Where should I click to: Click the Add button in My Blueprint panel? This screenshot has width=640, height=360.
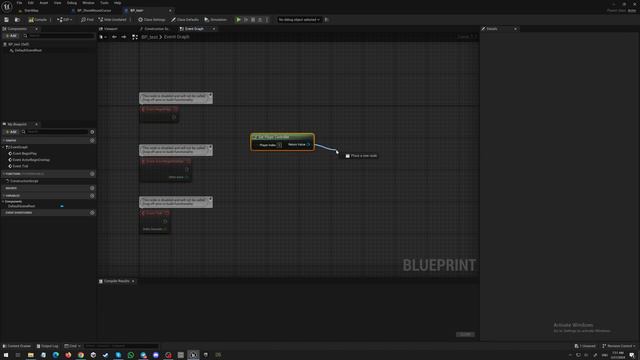pyautogui.click(x=11, y=132)
